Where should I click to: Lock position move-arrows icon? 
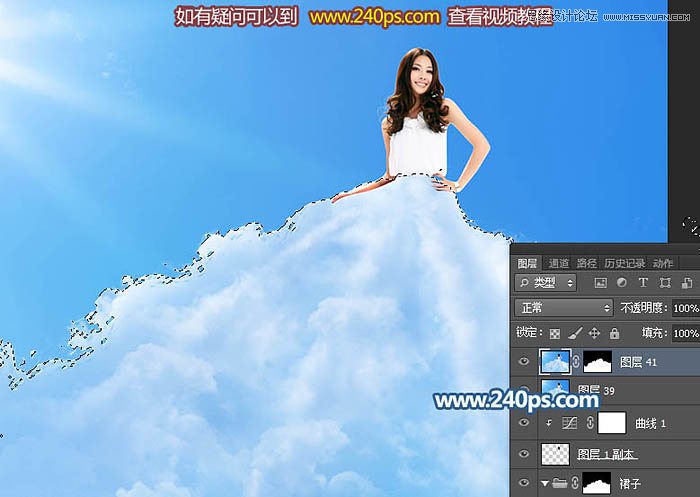[x=594, y=333]
